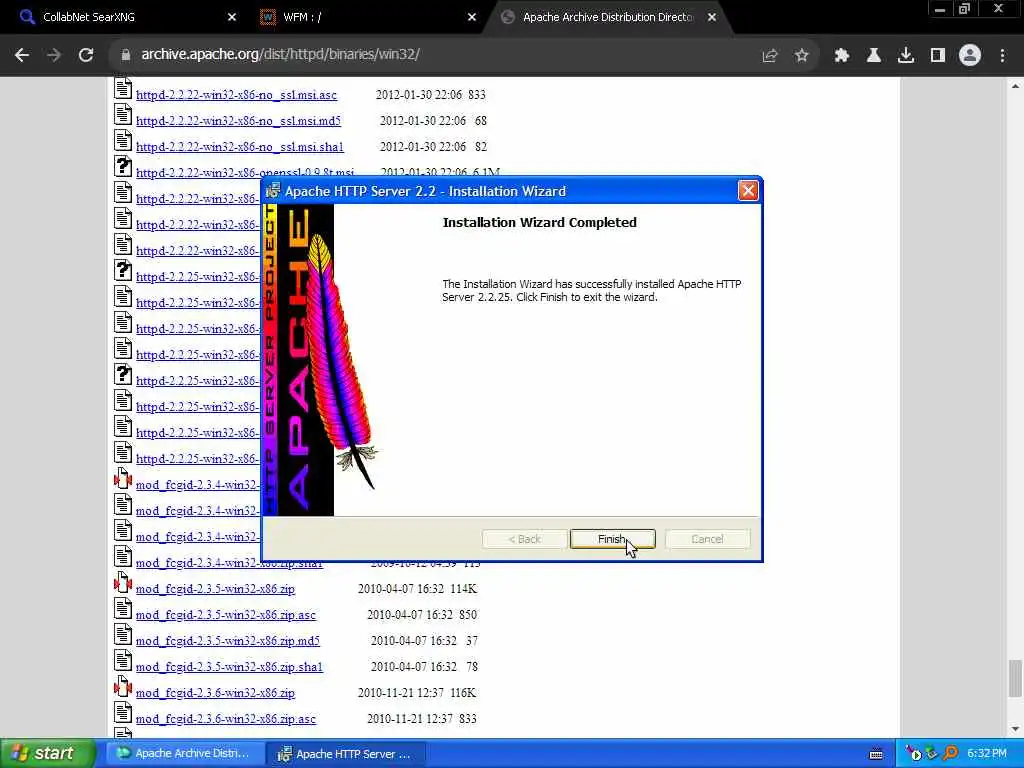The image size is (1024, 768).
Task: Close the Apache Installation Wizard dialog
Action: pos(748,191)
